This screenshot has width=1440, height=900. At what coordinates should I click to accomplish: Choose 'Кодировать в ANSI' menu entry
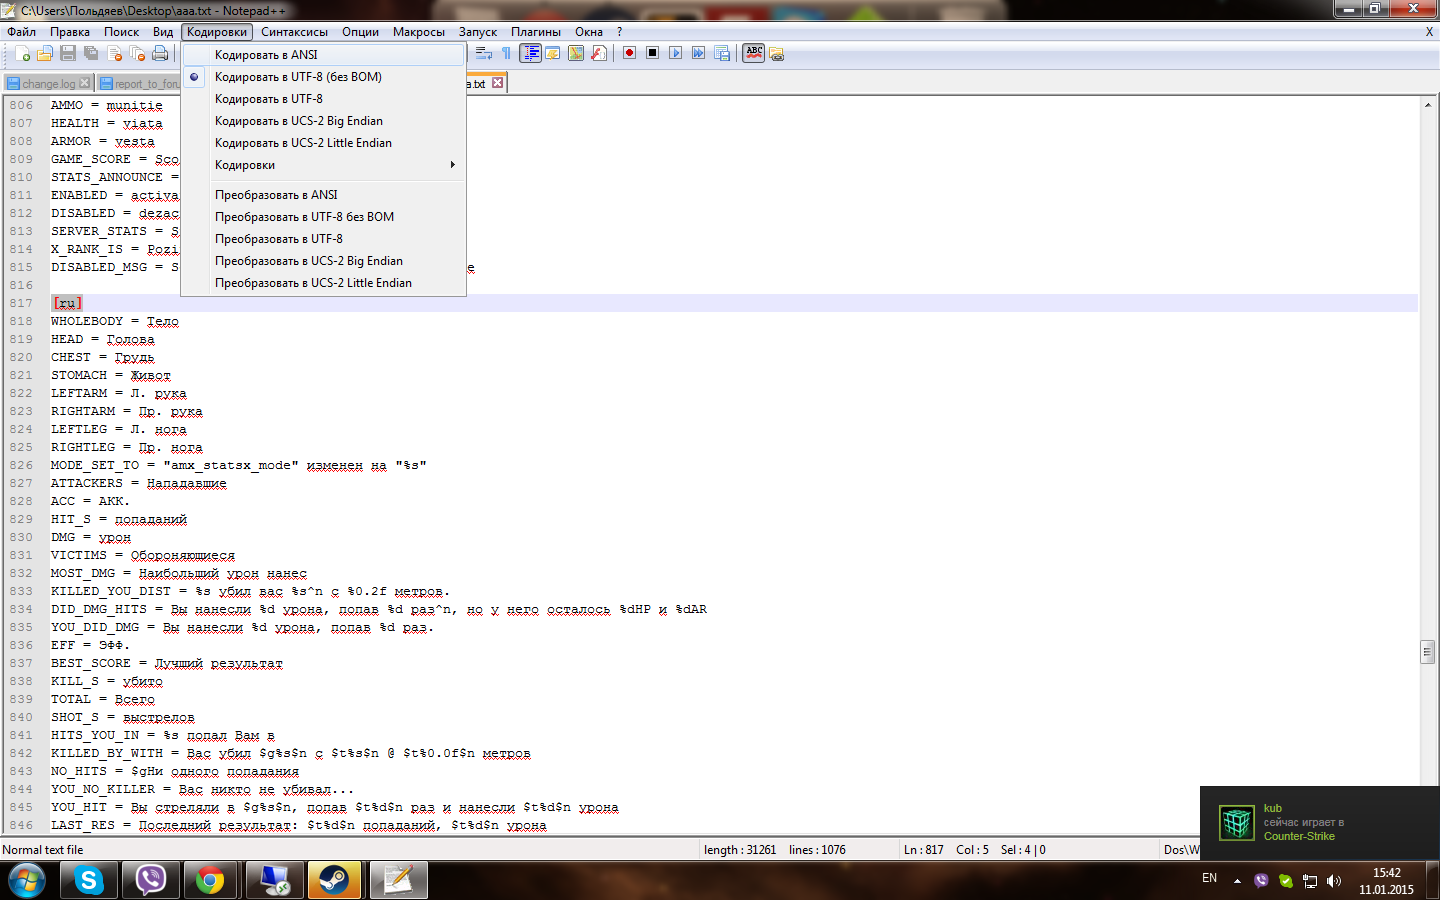coord(324,55)
